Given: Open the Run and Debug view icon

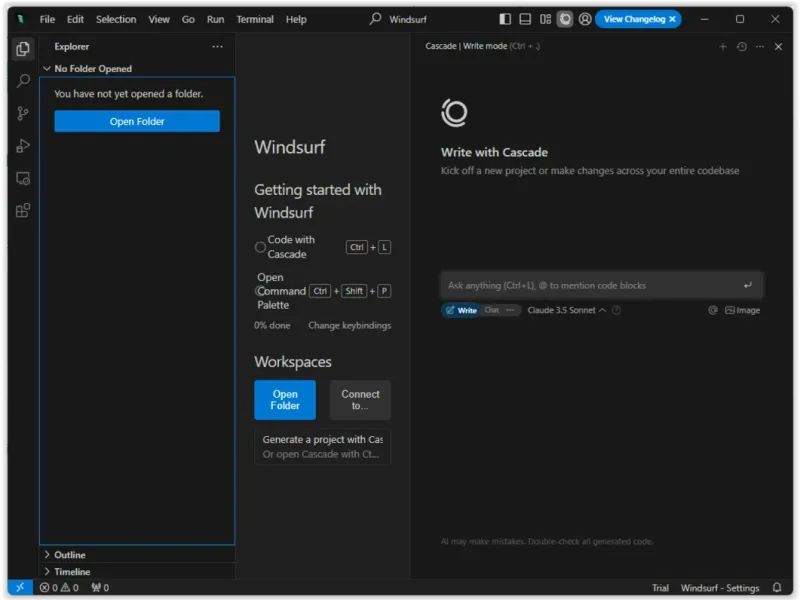Looking at the screenshot, I should (x=22, y=146).
